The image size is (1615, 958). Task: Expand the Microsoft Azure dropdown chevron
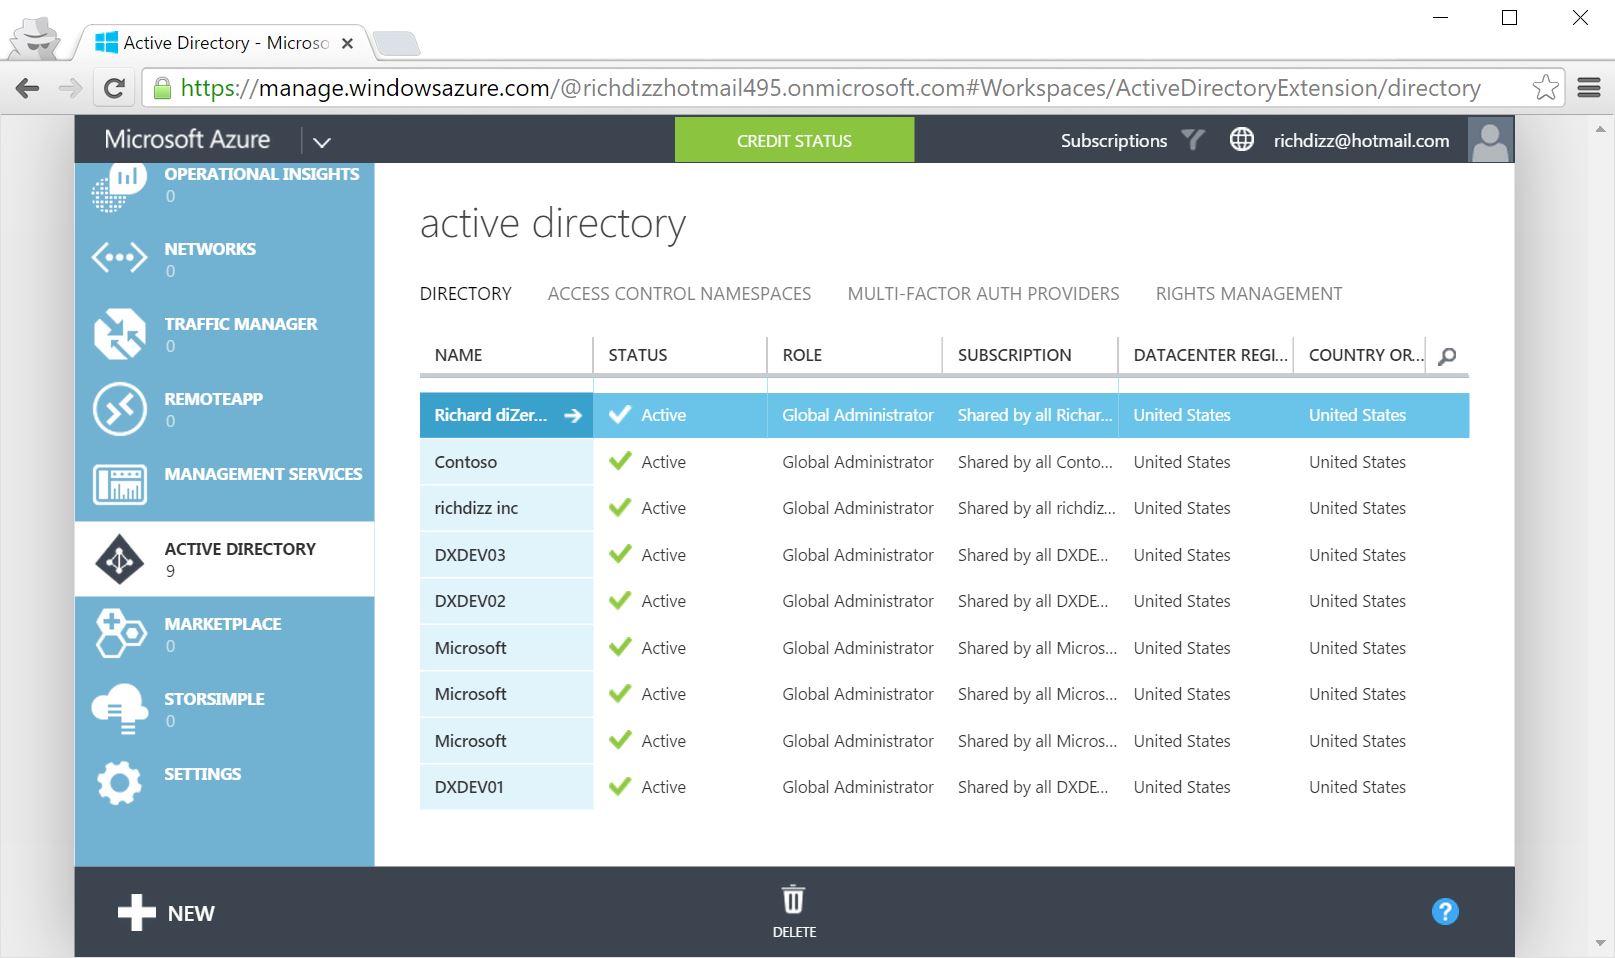pos(321,142)
